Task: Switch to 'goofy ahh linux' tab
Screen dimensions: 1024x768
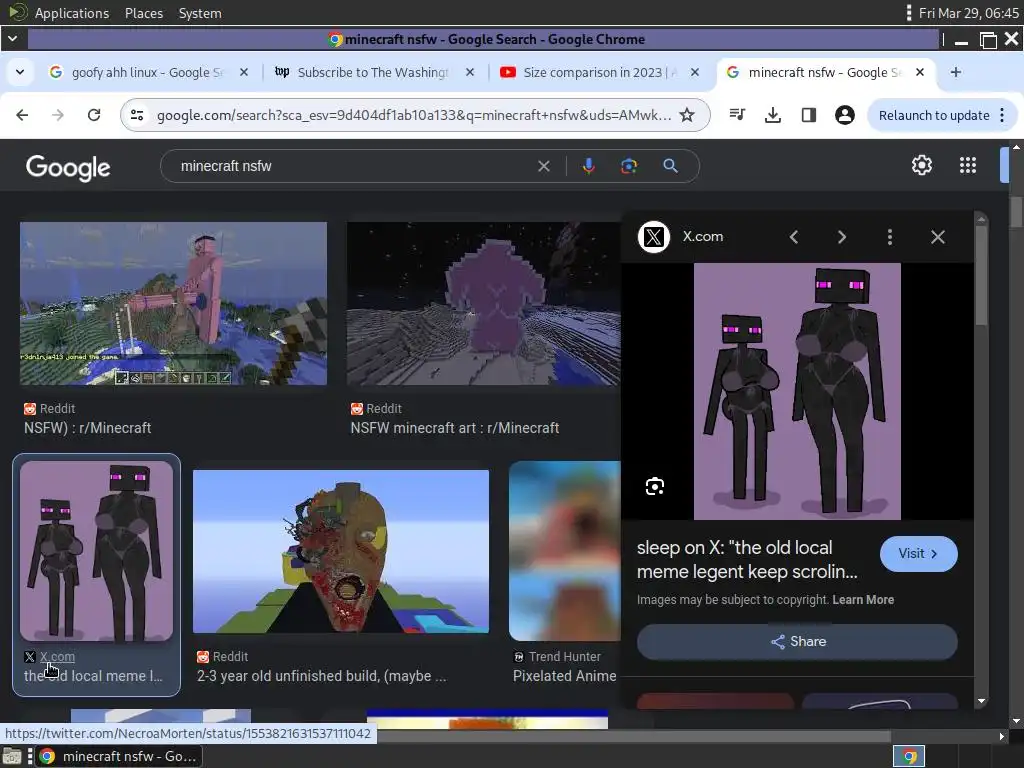Action: coord(147,72)
